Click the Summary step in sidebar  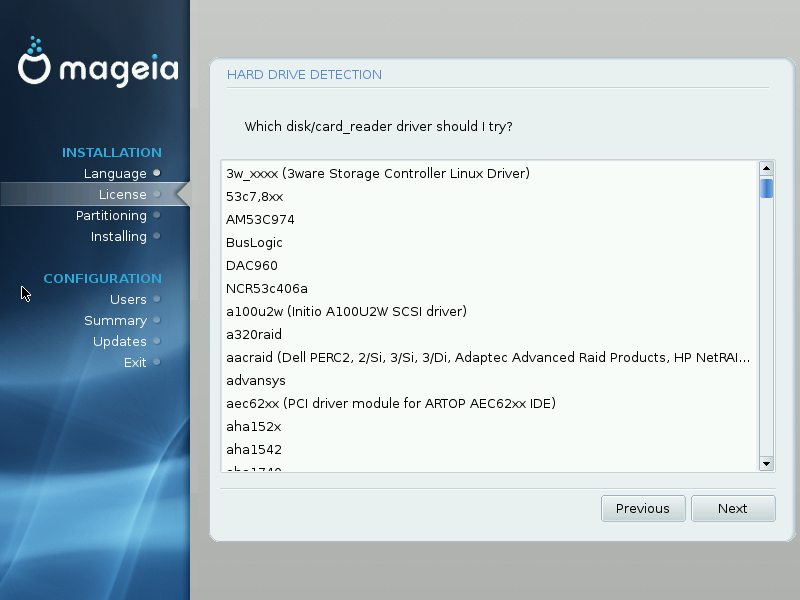click(115, 320)
